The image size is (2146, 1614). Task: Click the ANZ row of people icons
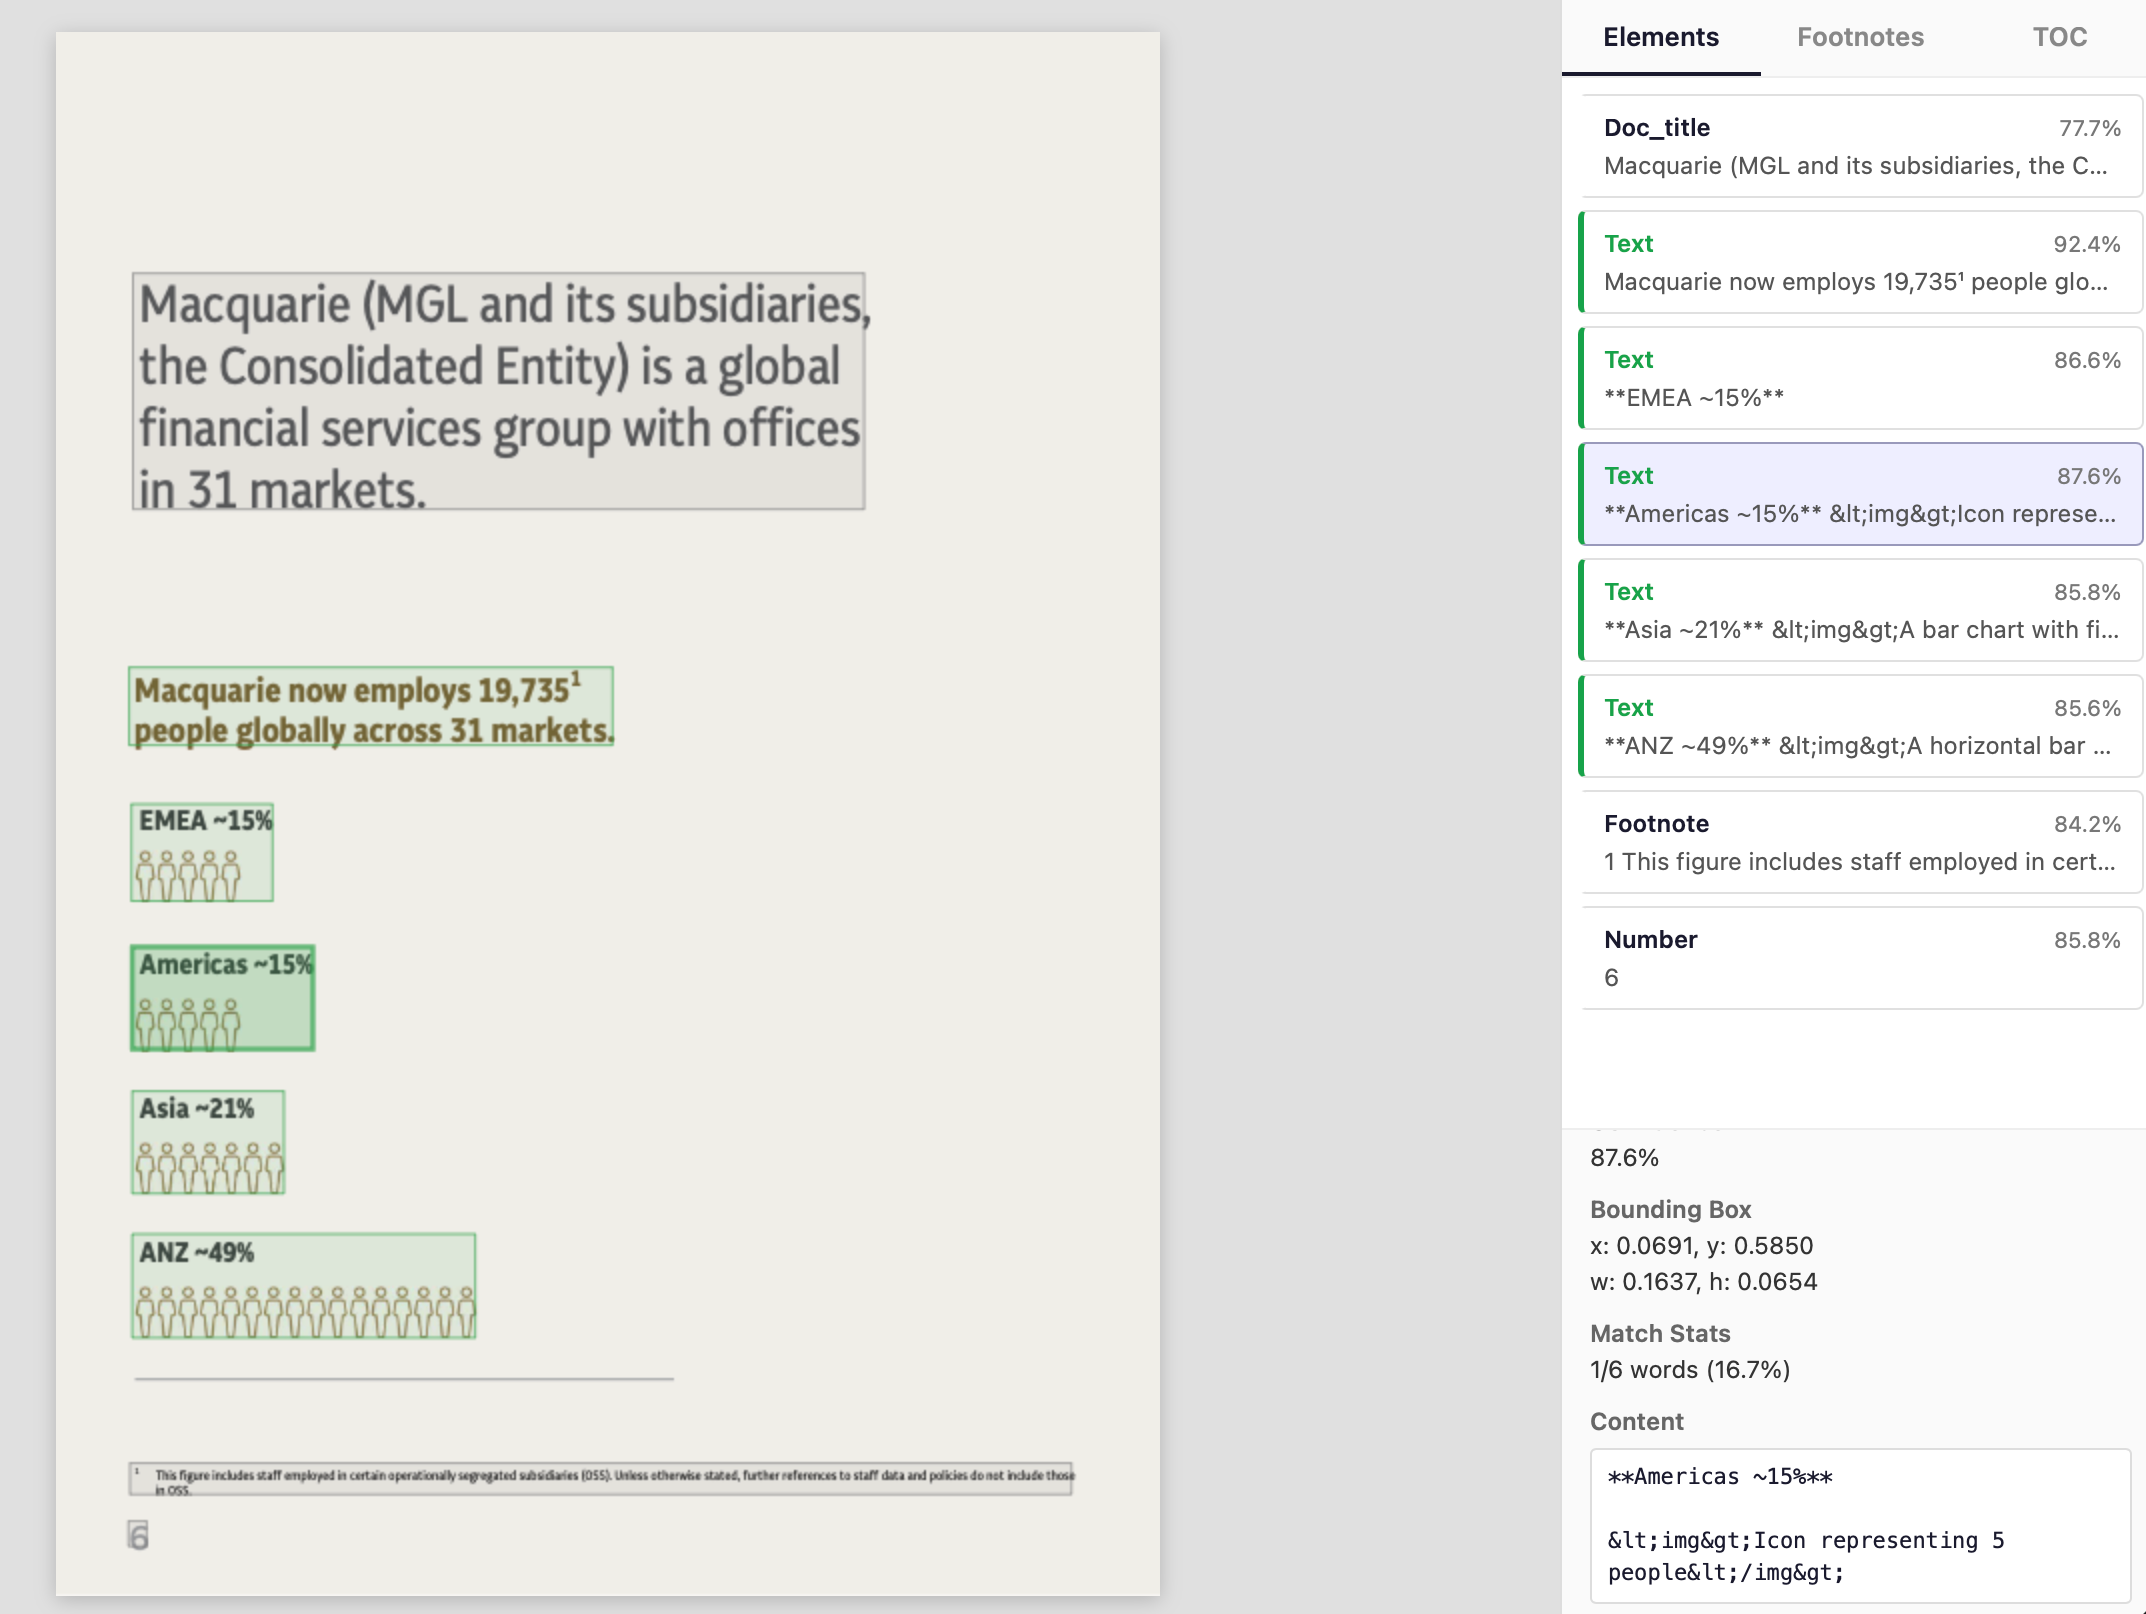click(x=304, y=1312)
